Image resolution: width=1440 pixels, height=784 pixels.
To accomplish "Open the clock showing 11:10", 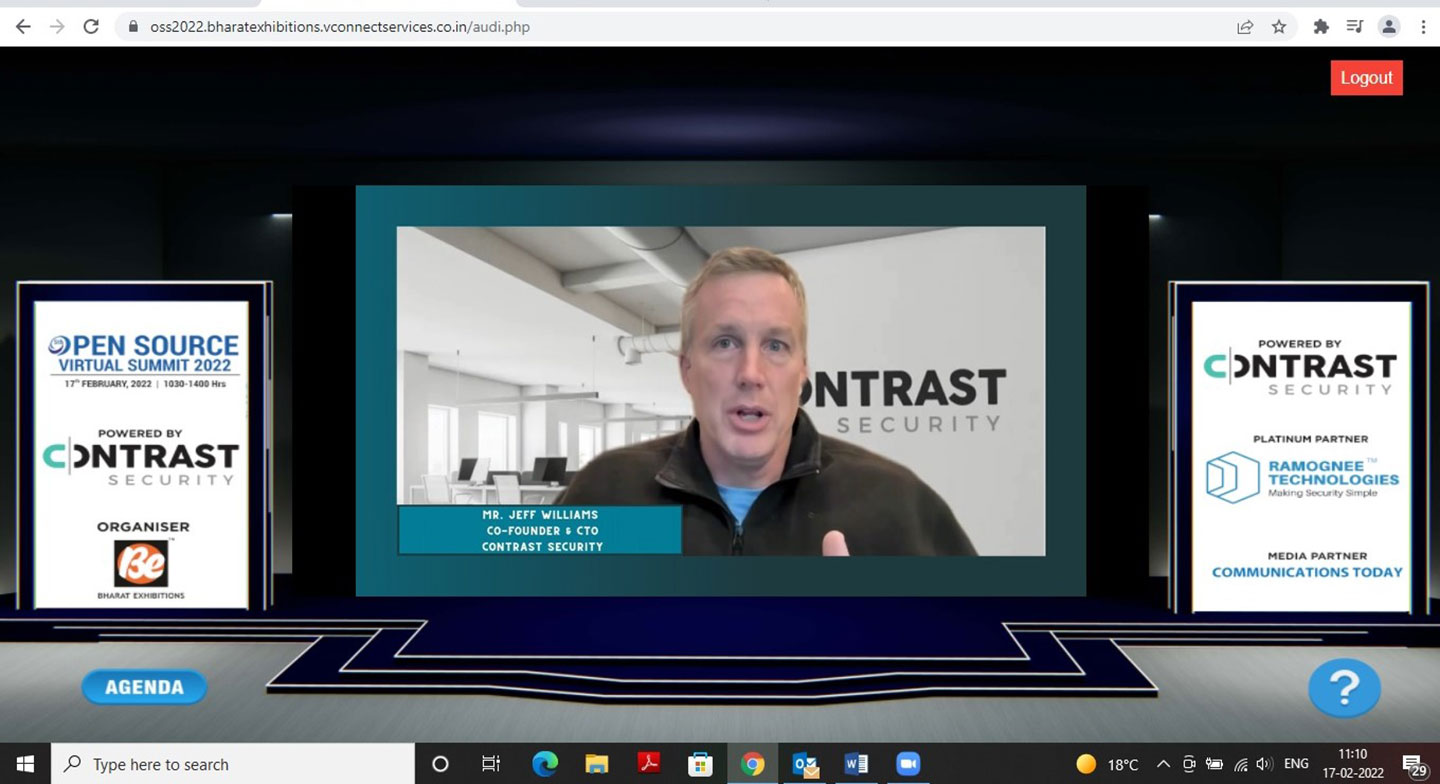I will click(x=1353, y=764).
